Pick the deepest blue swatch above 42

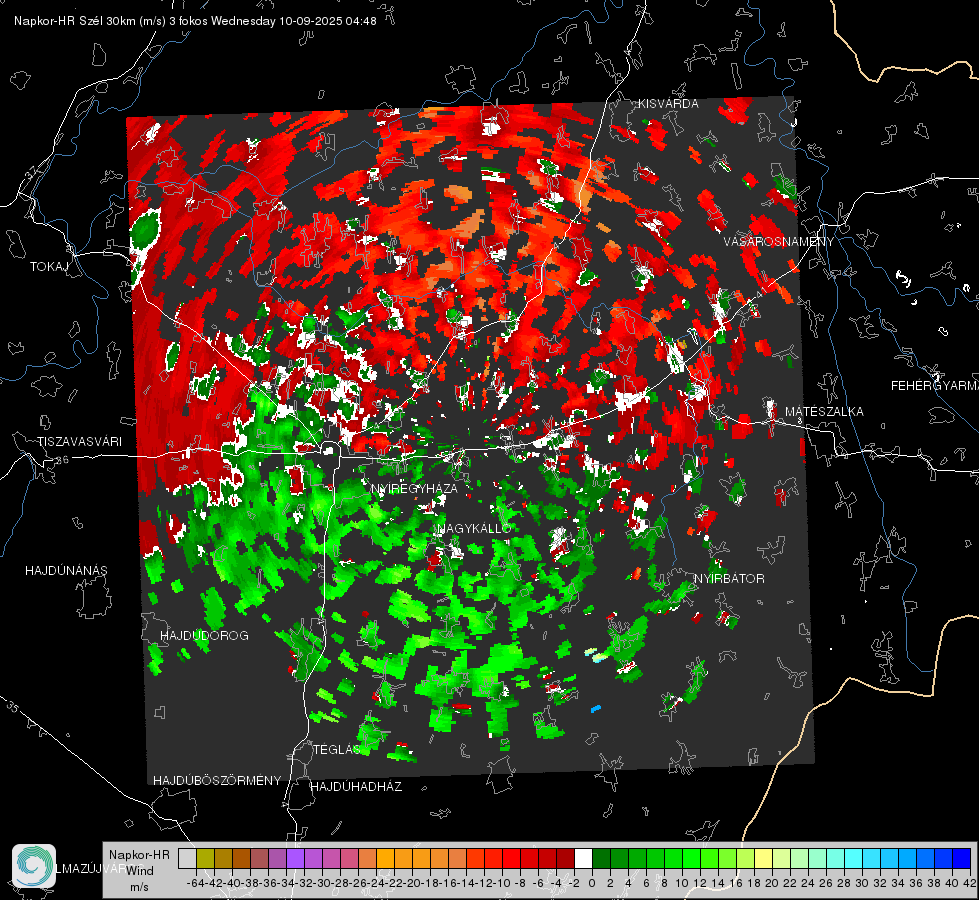(962, 859)
